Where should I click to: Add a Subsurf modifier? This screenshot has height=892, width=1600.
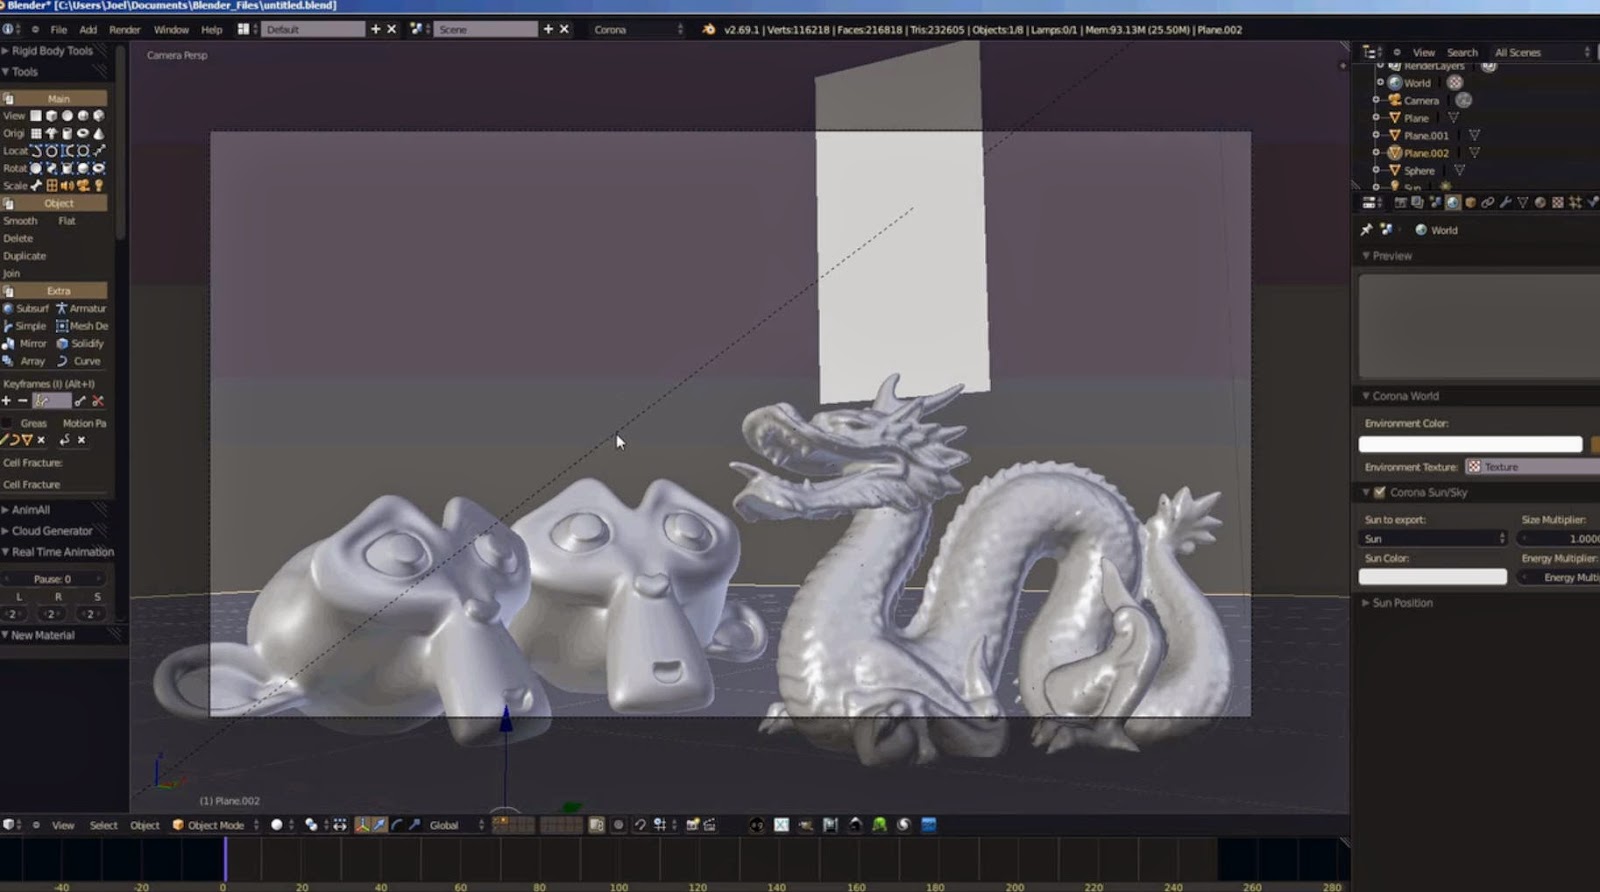[26, 309]
